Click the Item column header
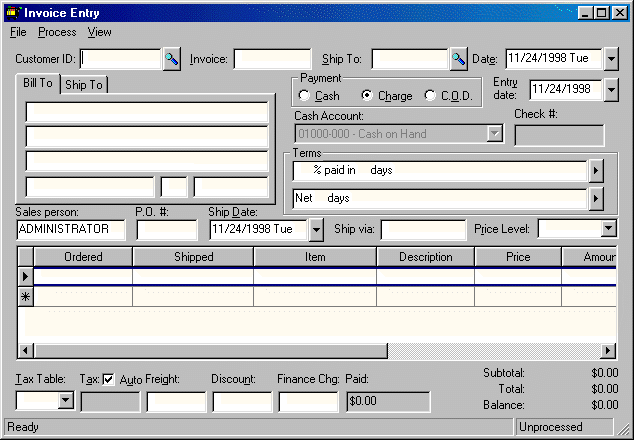The height and width of the screenshot is (441, 635). tap(315, 257)
